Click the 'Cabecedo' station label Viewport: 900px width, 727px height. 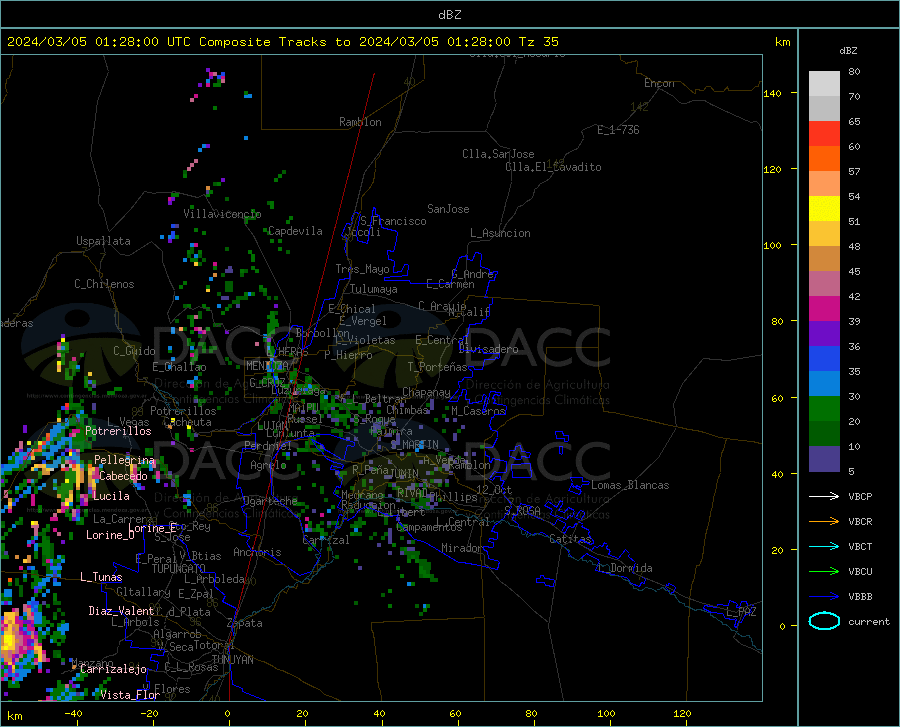coord(123,476)
